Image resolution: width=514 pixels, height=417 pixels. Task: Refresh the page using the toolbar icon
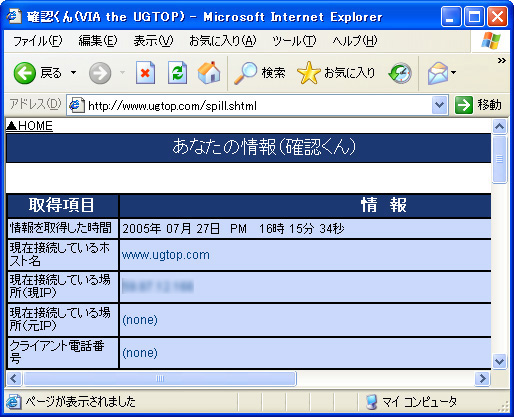click(177, 73)
